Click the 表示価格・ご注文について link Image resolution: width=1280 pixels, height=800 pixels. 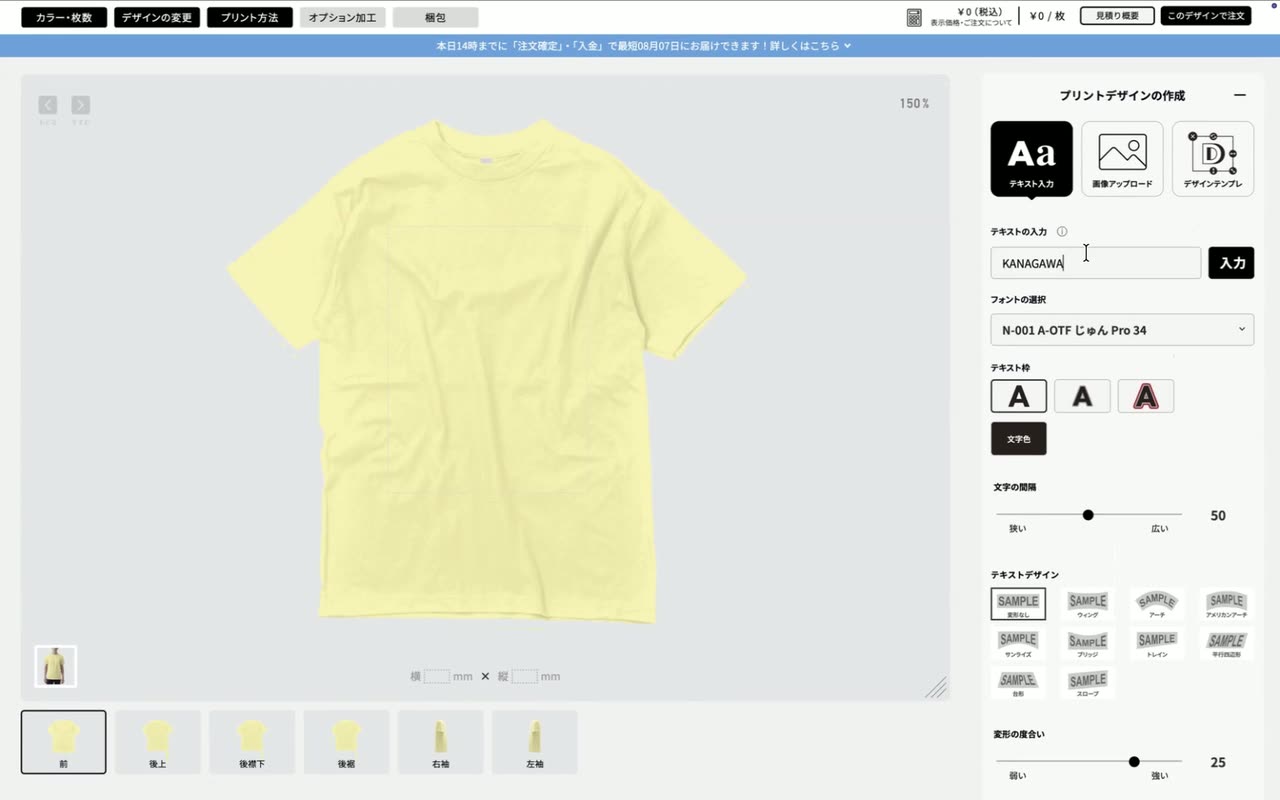(x=971, y=23)
